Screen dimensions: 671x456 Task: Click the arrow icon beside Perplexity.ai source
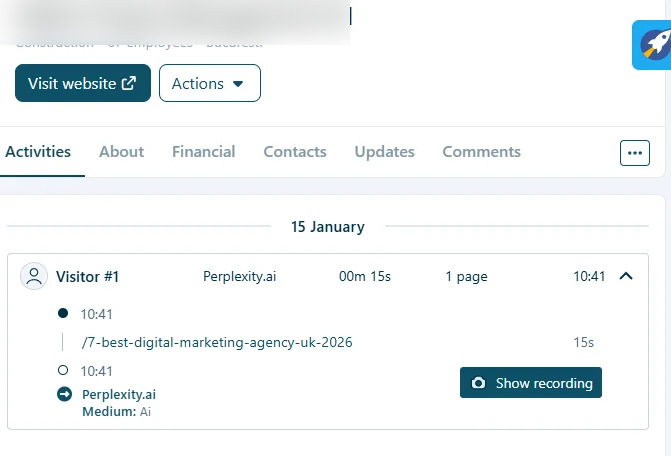(x=65, y=394)
